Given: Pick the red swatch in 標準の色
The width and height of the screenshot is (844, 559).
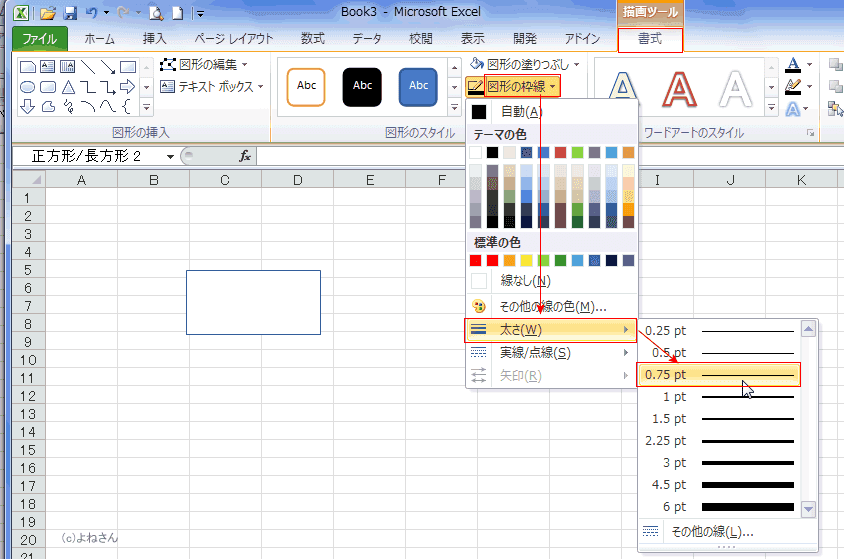Looking at the screenshot, I should tap(476, 260).
